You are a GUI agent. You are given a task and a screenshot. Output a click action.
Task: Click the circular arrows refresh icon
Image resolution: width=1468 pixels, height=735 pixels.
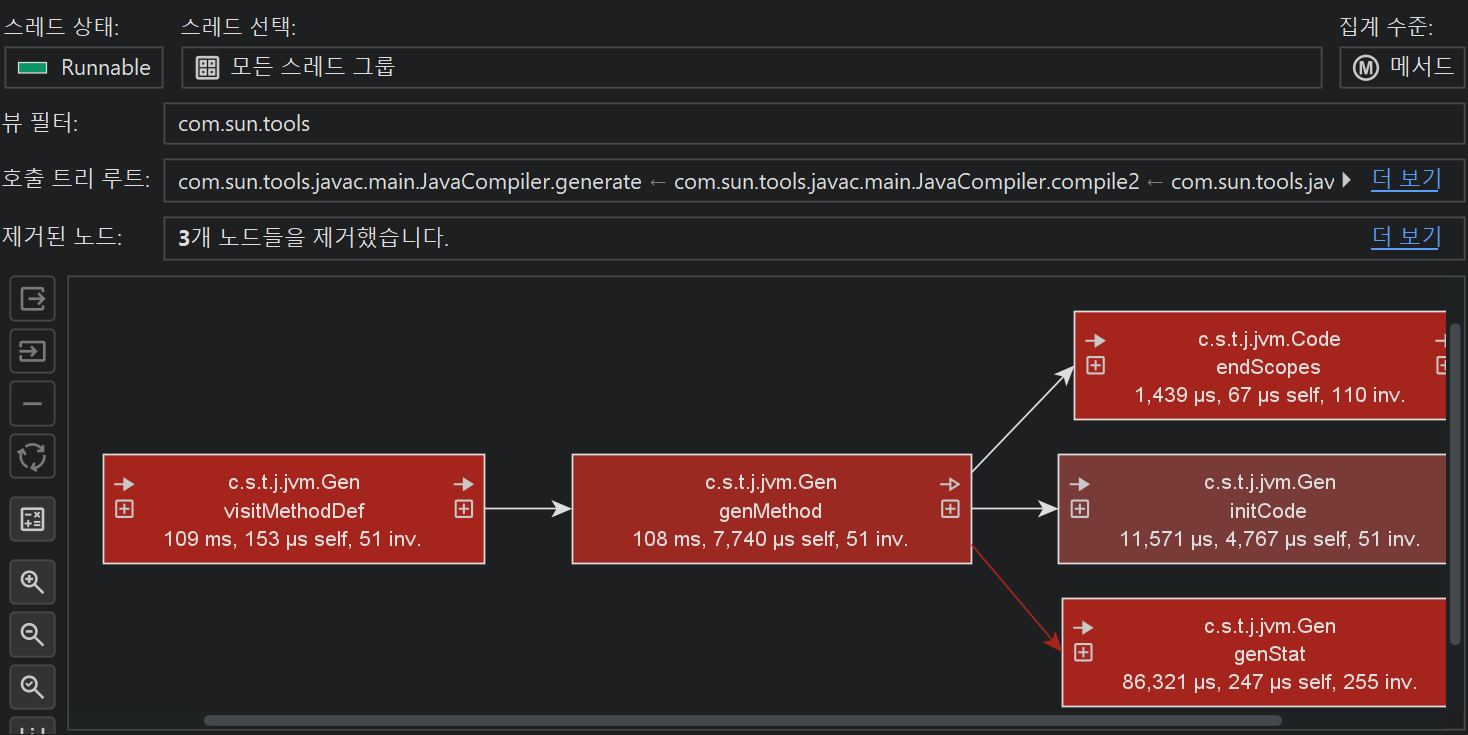coord(32,457)
